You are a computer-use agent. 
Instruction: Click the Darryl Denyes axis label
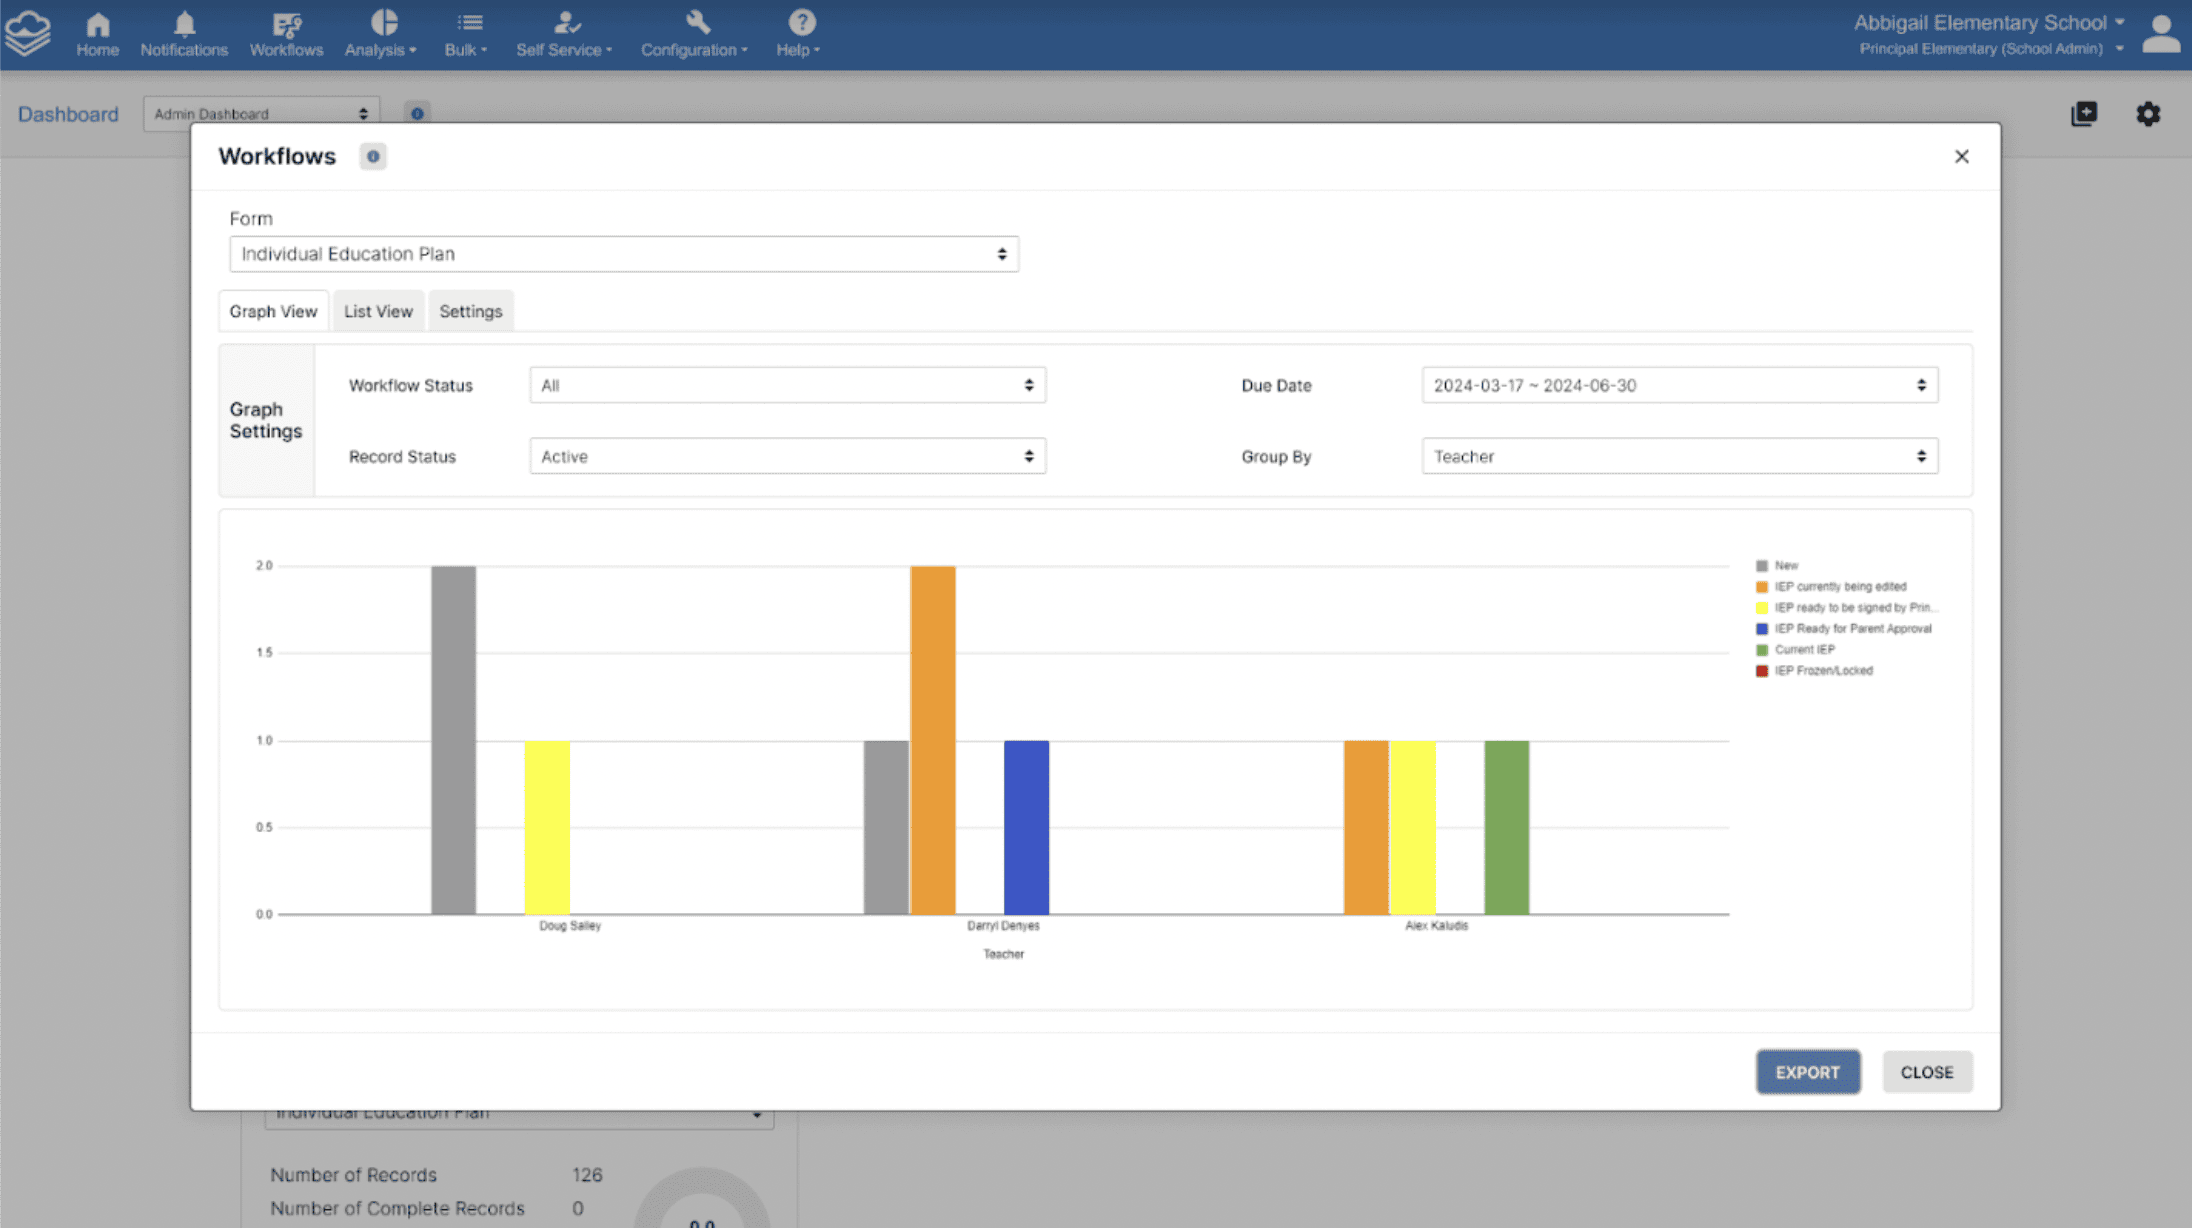[1003, 926]
